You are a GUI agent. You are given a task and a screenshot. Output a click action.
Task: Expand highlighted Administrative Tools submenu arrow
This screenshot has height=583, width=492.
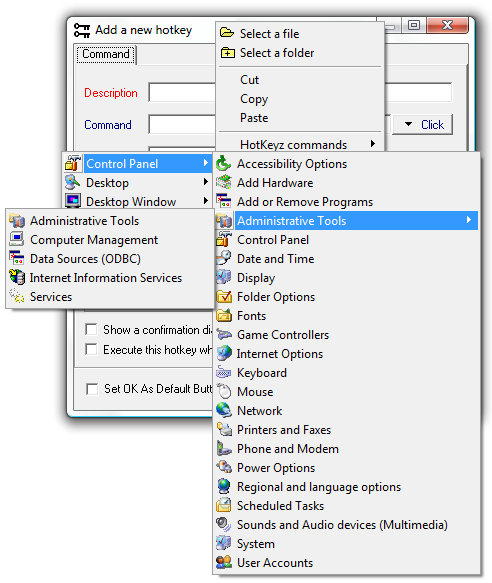[469, 220]
